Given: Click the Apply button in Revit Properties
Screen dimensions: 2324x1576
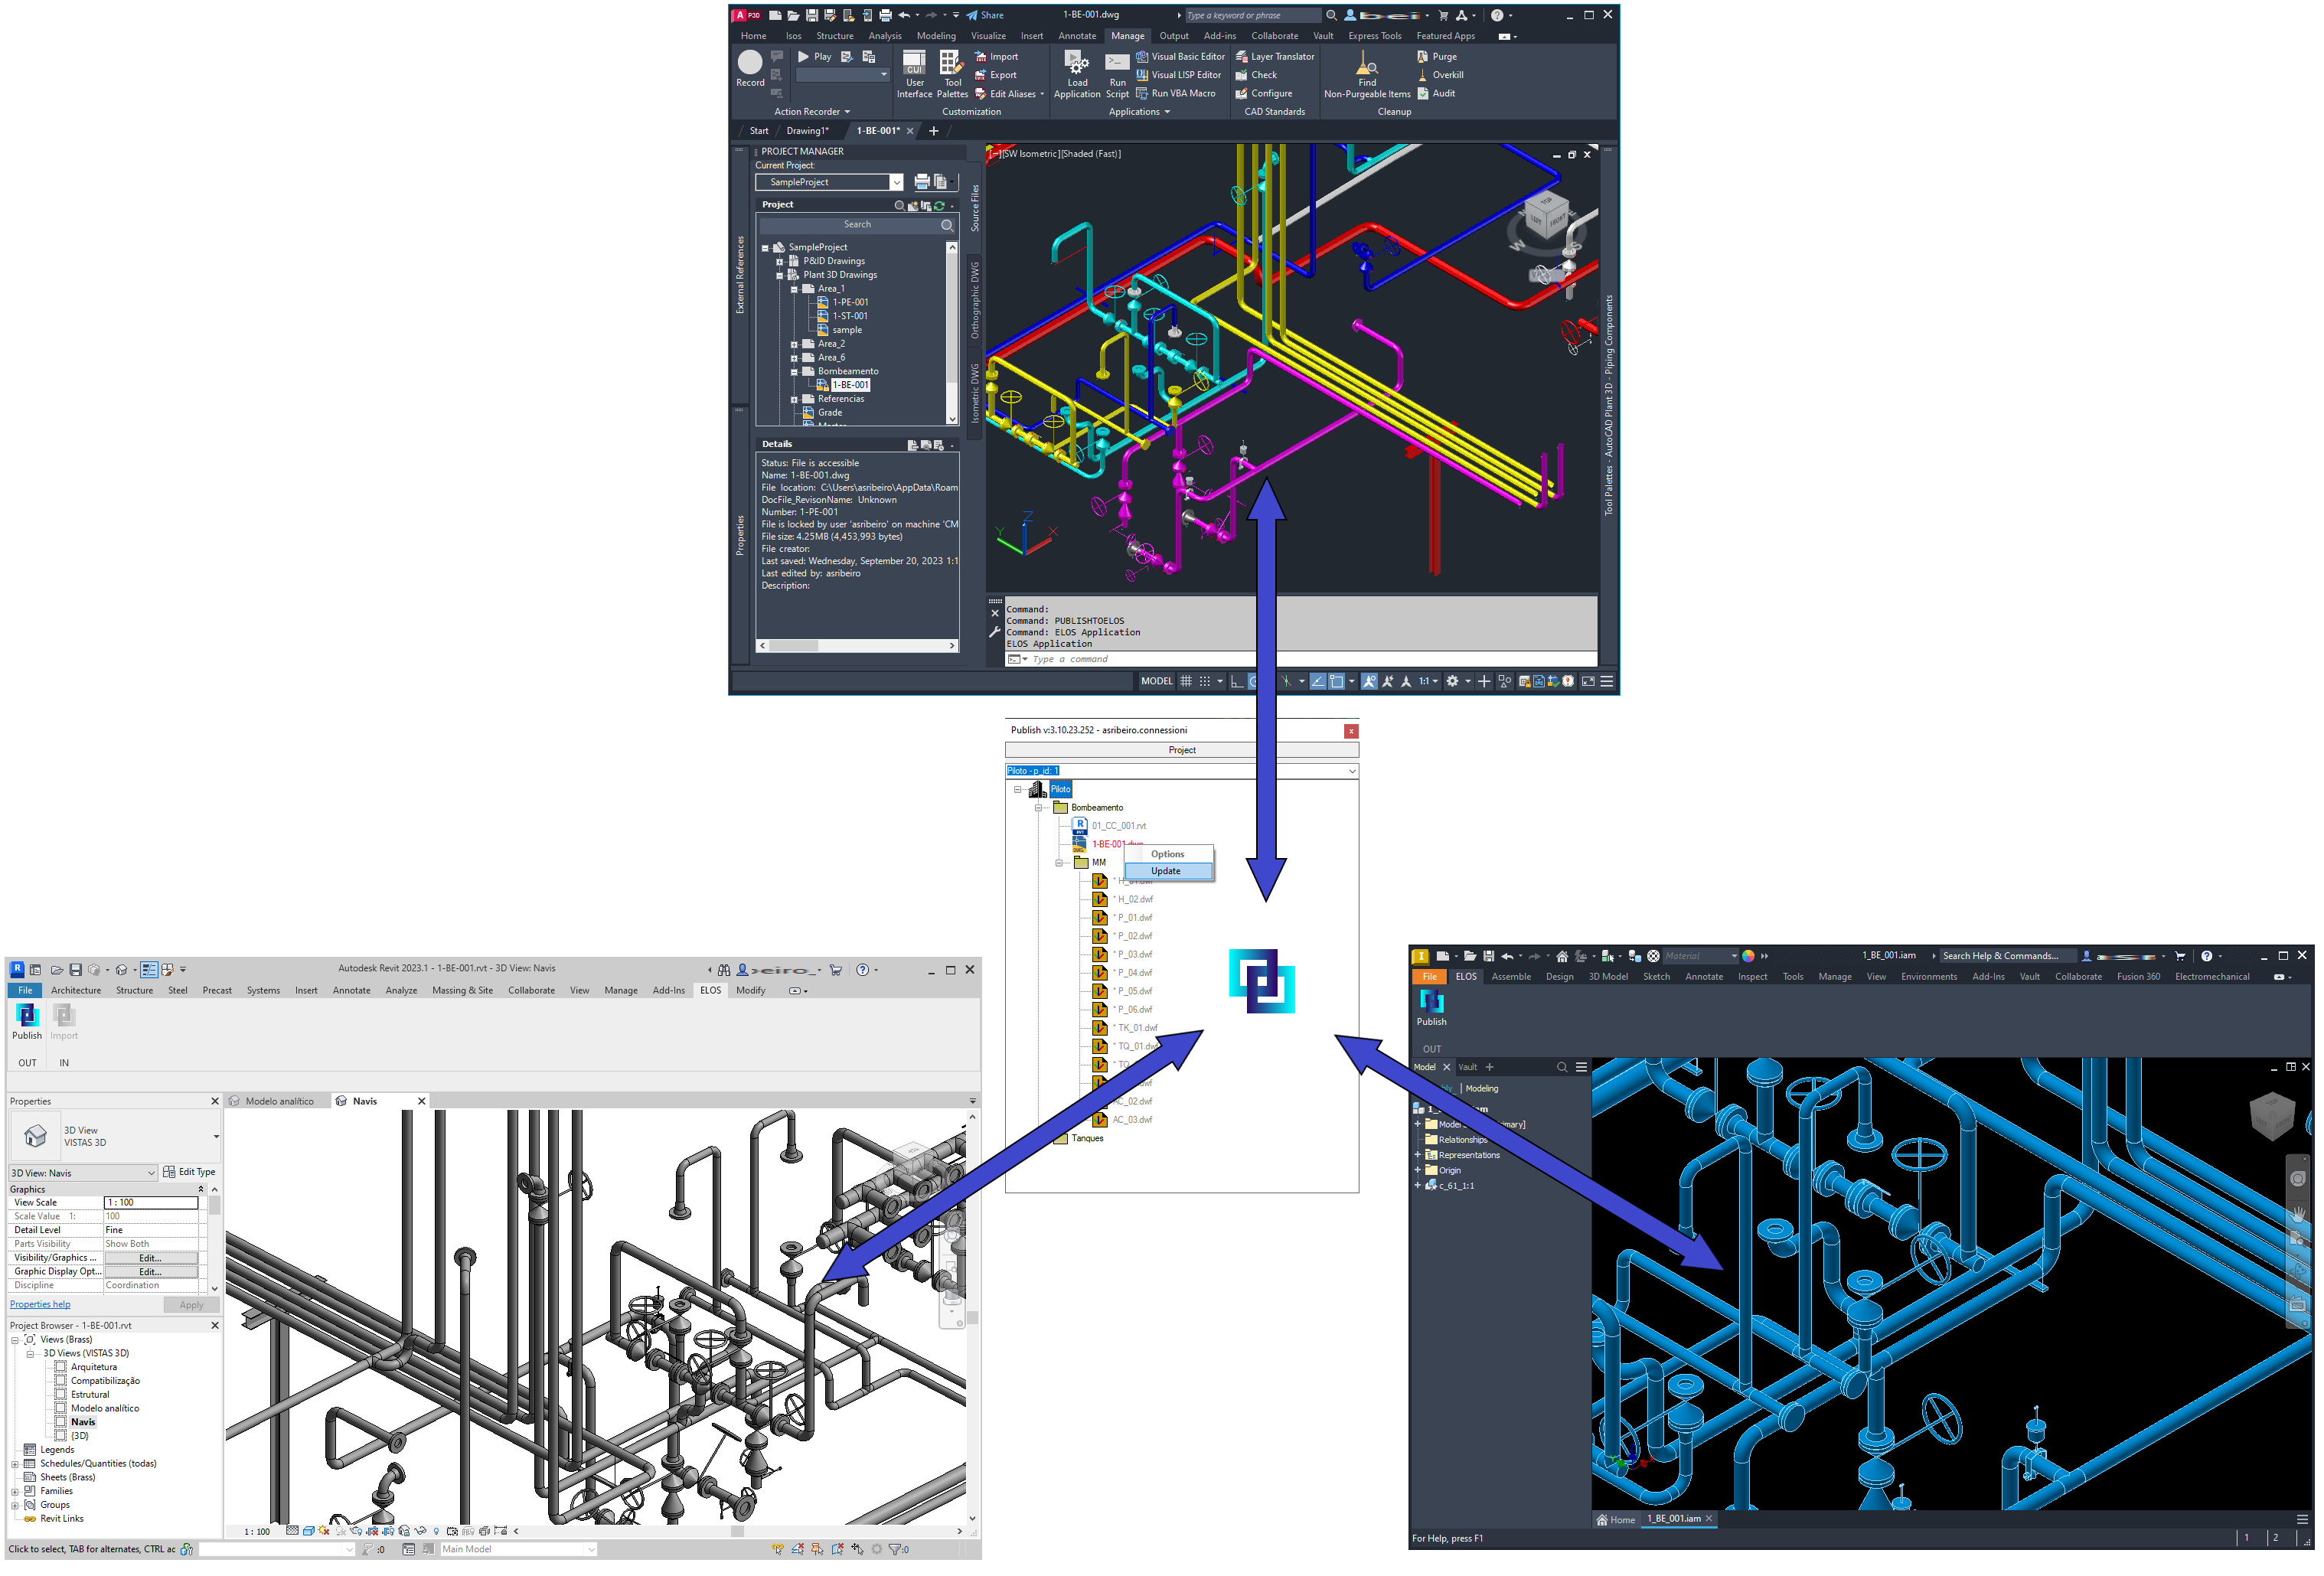Looking at the screenshot, I should pos(191,1305).
